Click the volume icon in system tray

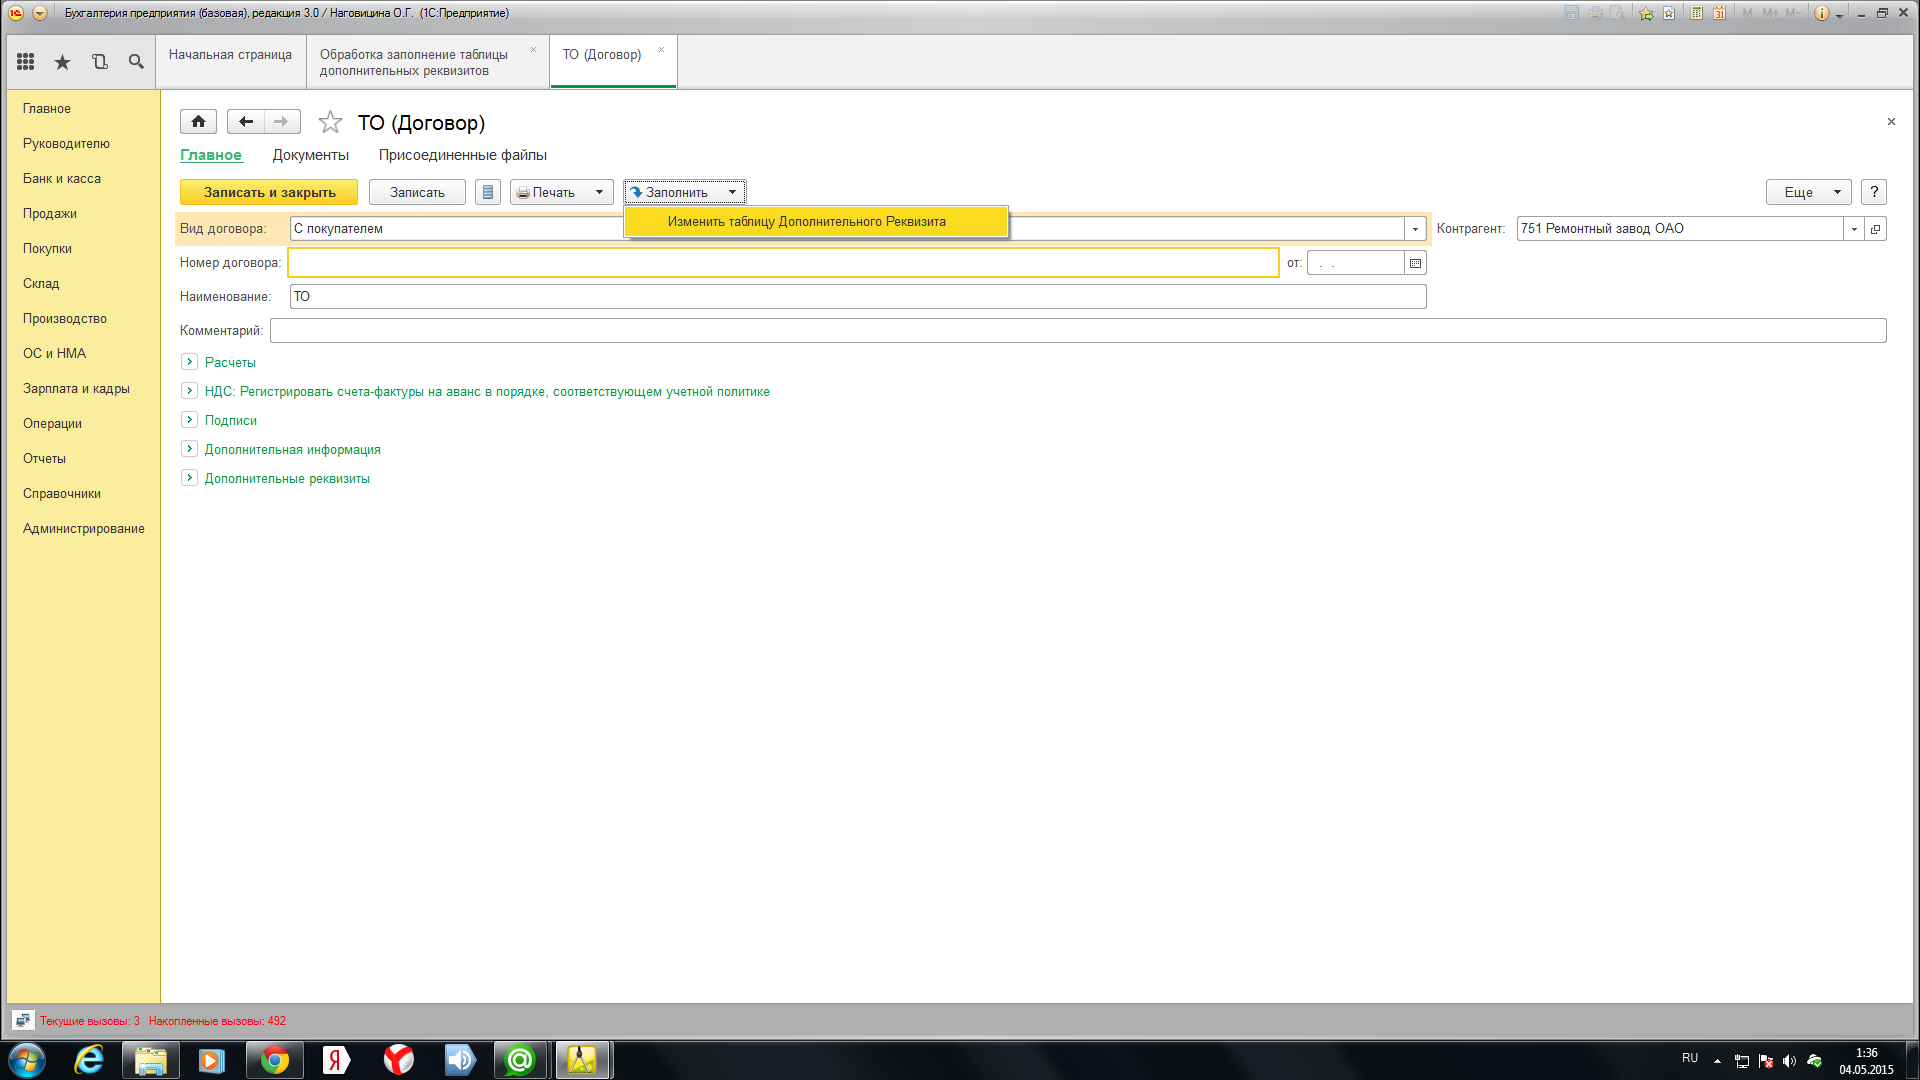1789,1061
